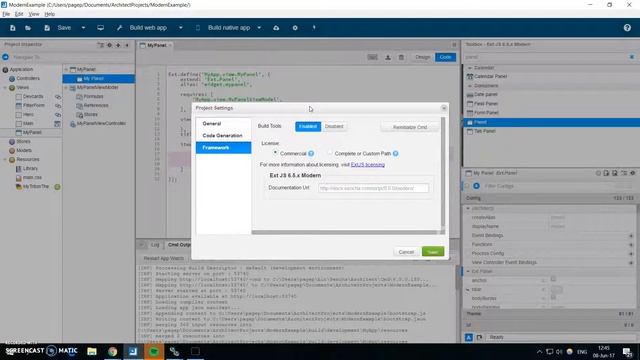Collapse the Resources tree node
This screenshot has height=360, width=640.
coord(5,159)
